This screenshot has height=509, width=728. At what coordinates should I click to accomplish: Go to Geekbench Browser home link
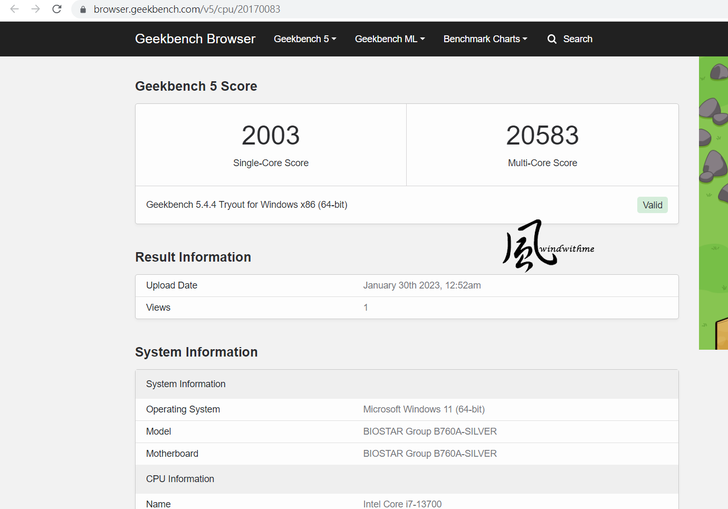195,39
